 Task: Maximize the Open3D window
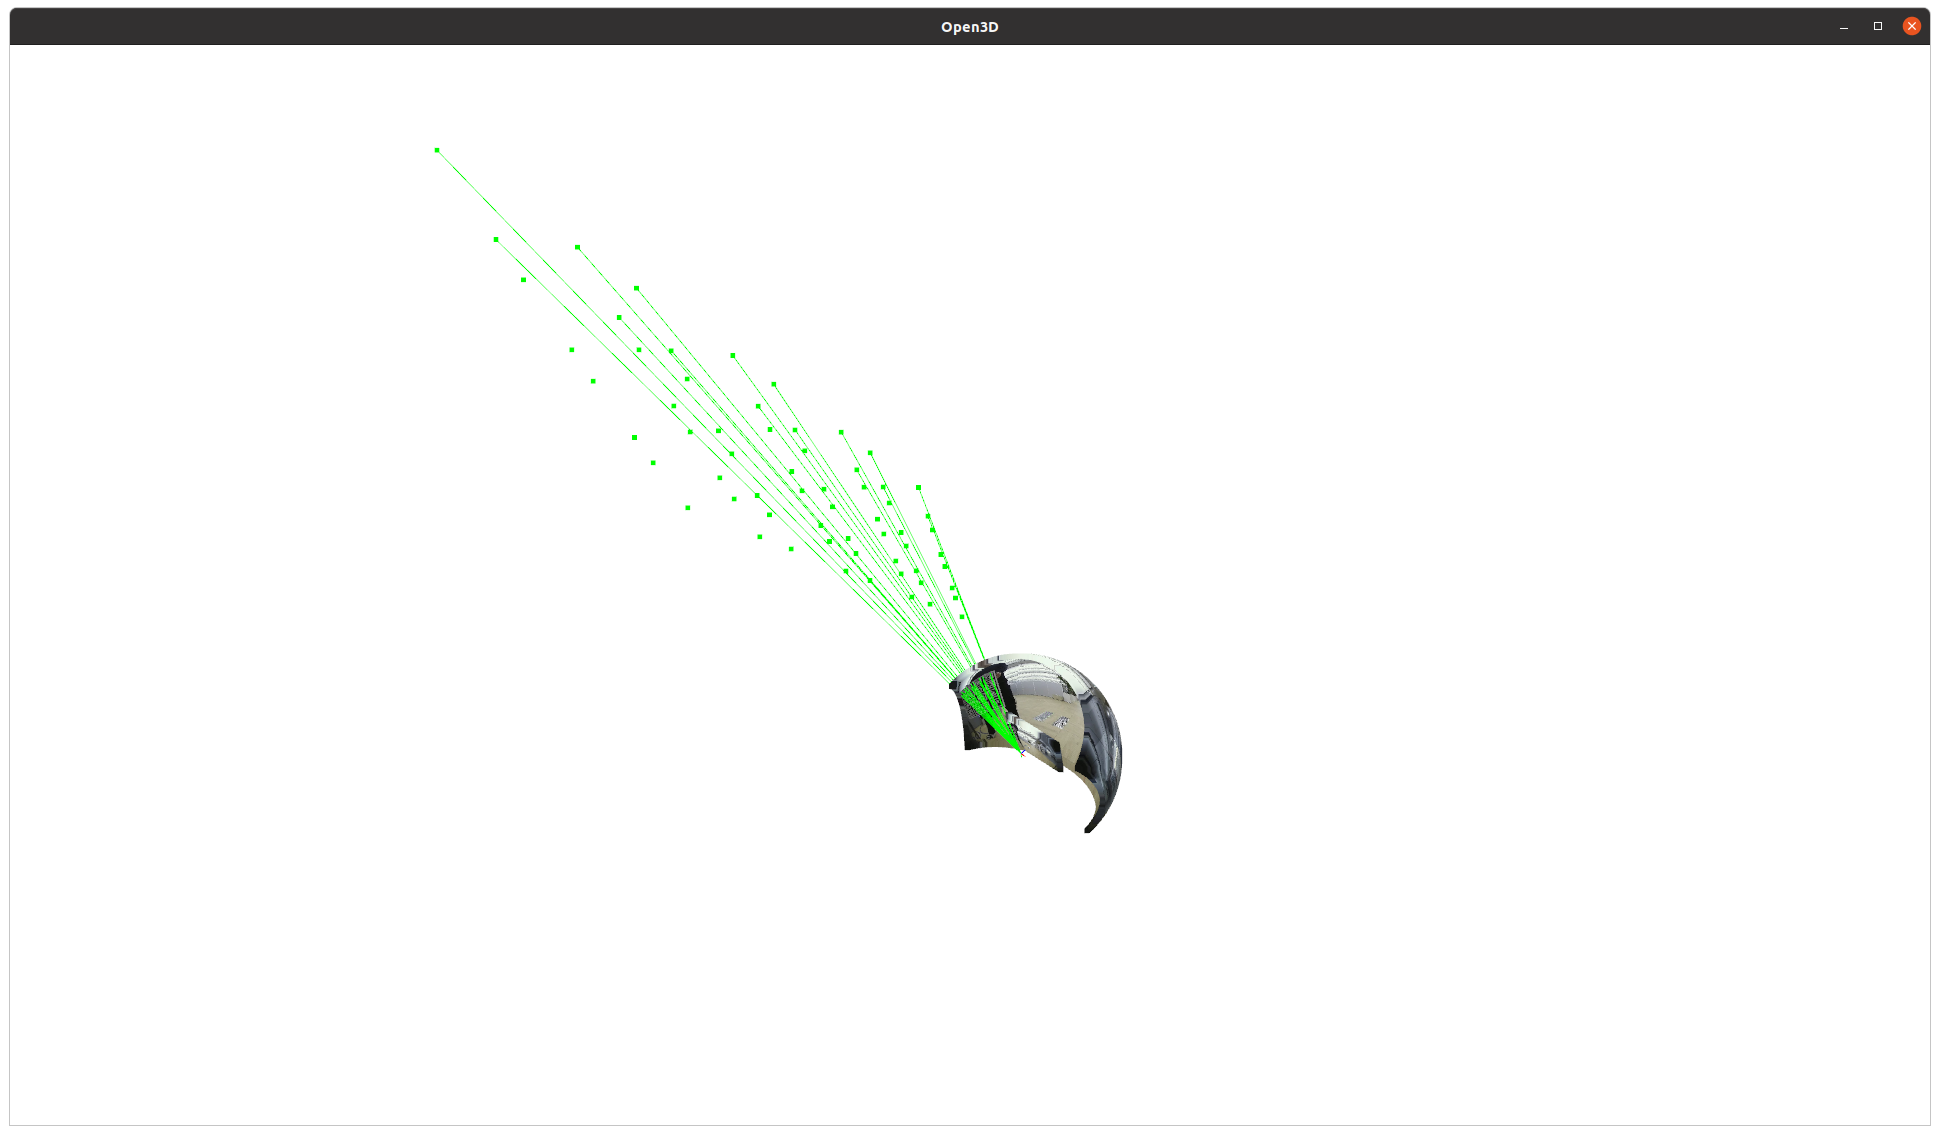pyautogui.click(x=1877, y=26)
